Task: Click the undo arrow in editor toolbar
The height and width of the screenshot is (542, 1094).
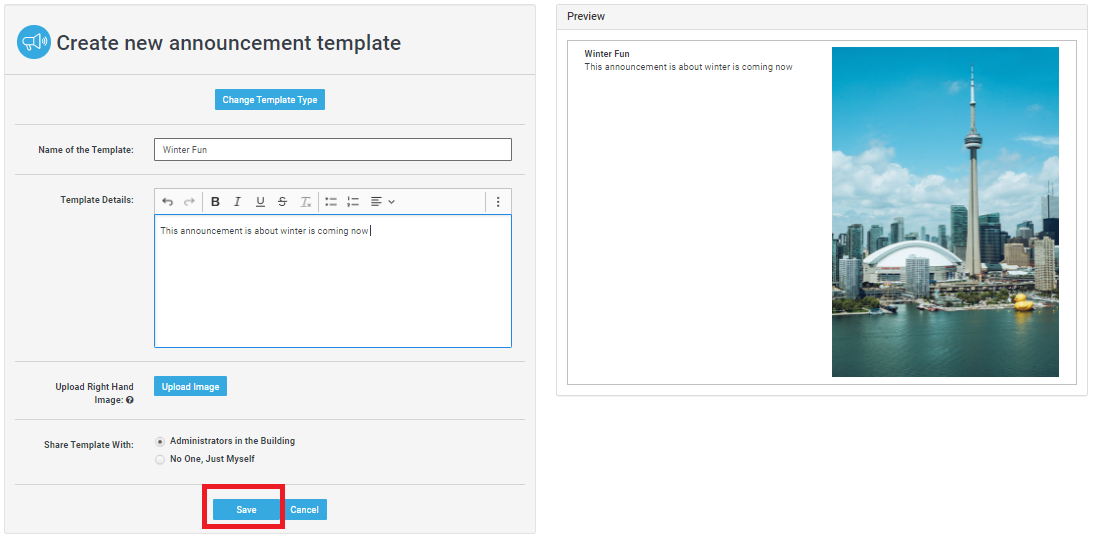Action: coord(167,202)
